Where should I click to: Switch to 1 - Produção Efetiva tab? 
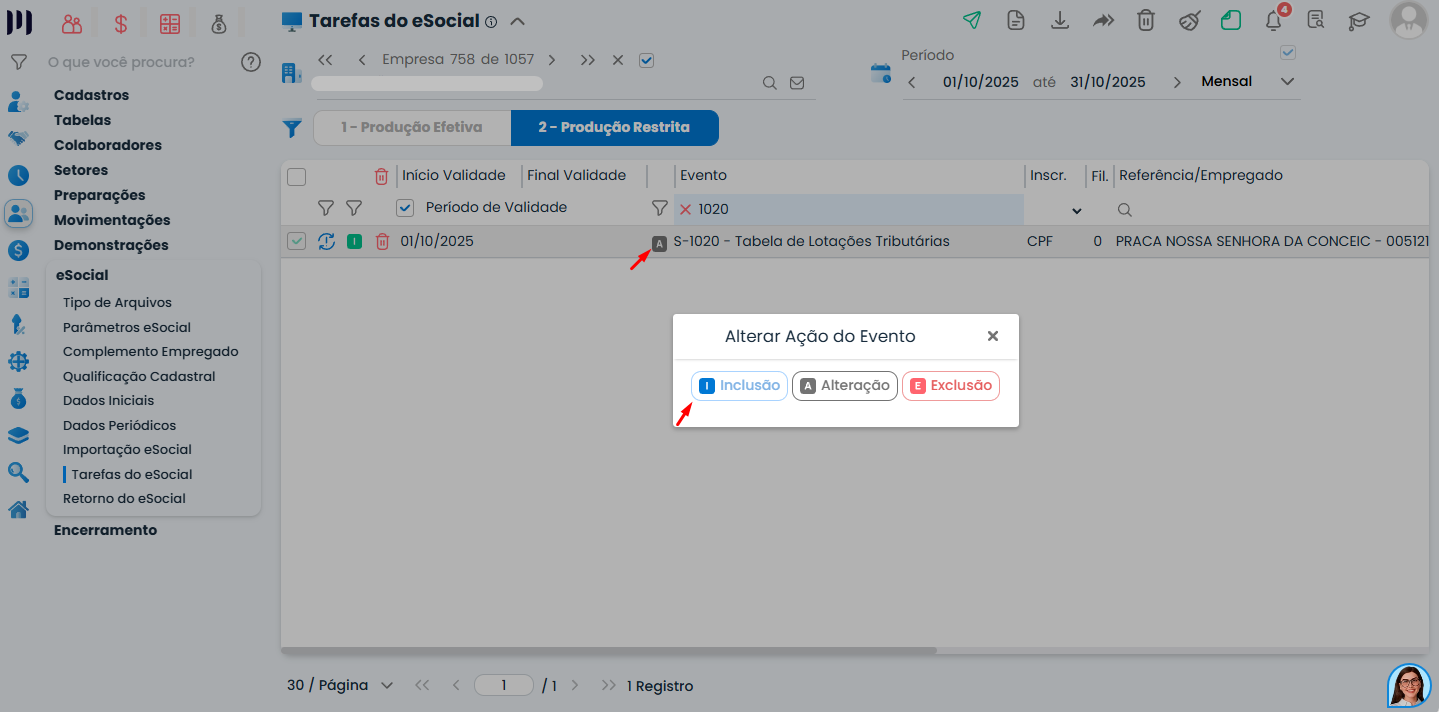pos(411,128)
